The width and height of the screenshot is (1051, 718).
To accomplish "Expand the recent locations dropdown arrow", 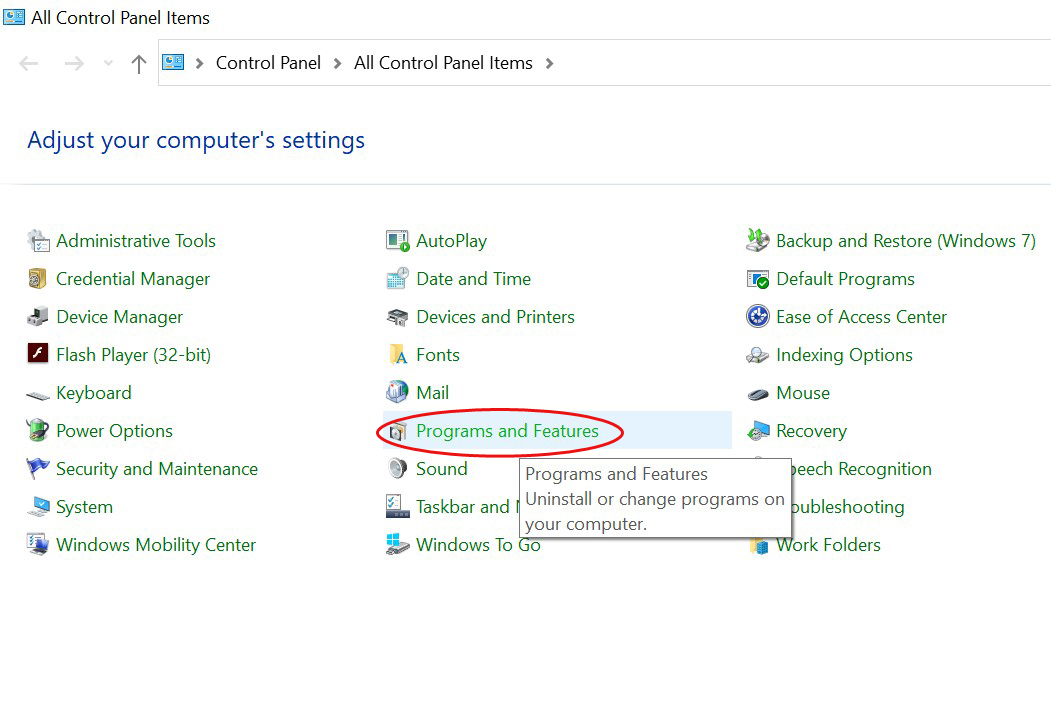I will click(x=108, y=64).
